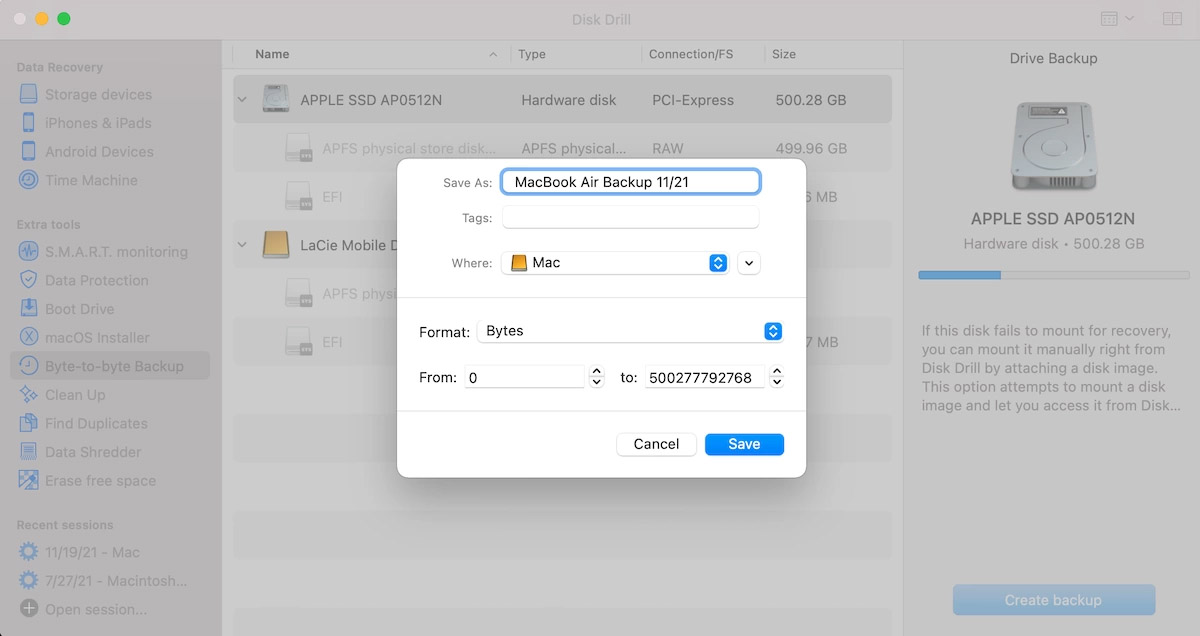The height and width of the screenshot is (636, 1200).
Task: Click the From field stepper arrows
Action: click(597, 377)
